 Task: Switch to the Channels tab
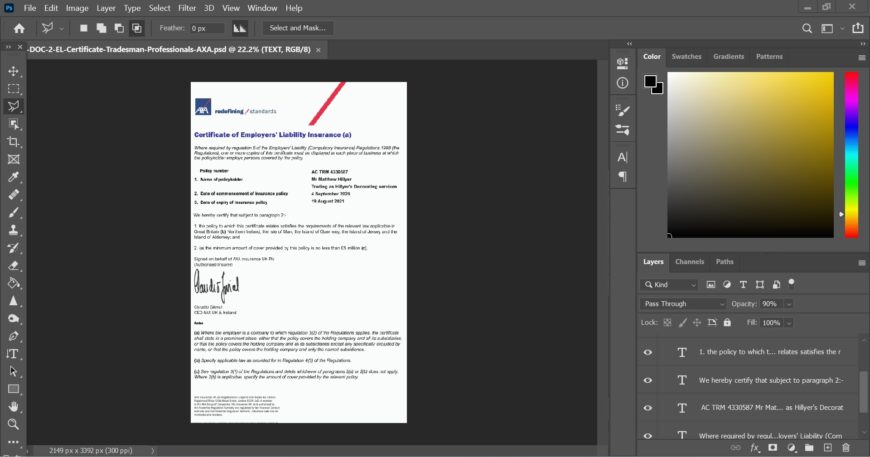coord(689,262)
